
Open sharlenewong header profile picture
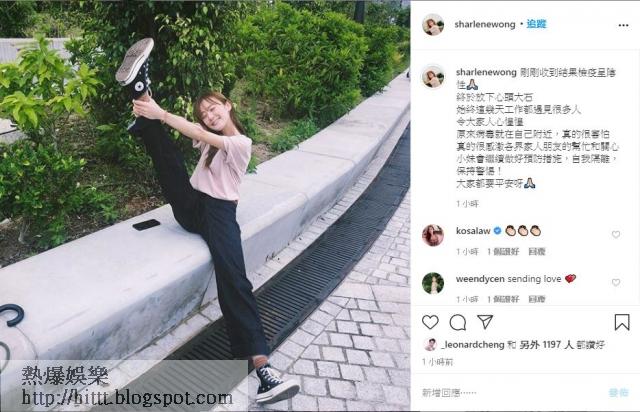pyautogui.click(x=433, y=24)
